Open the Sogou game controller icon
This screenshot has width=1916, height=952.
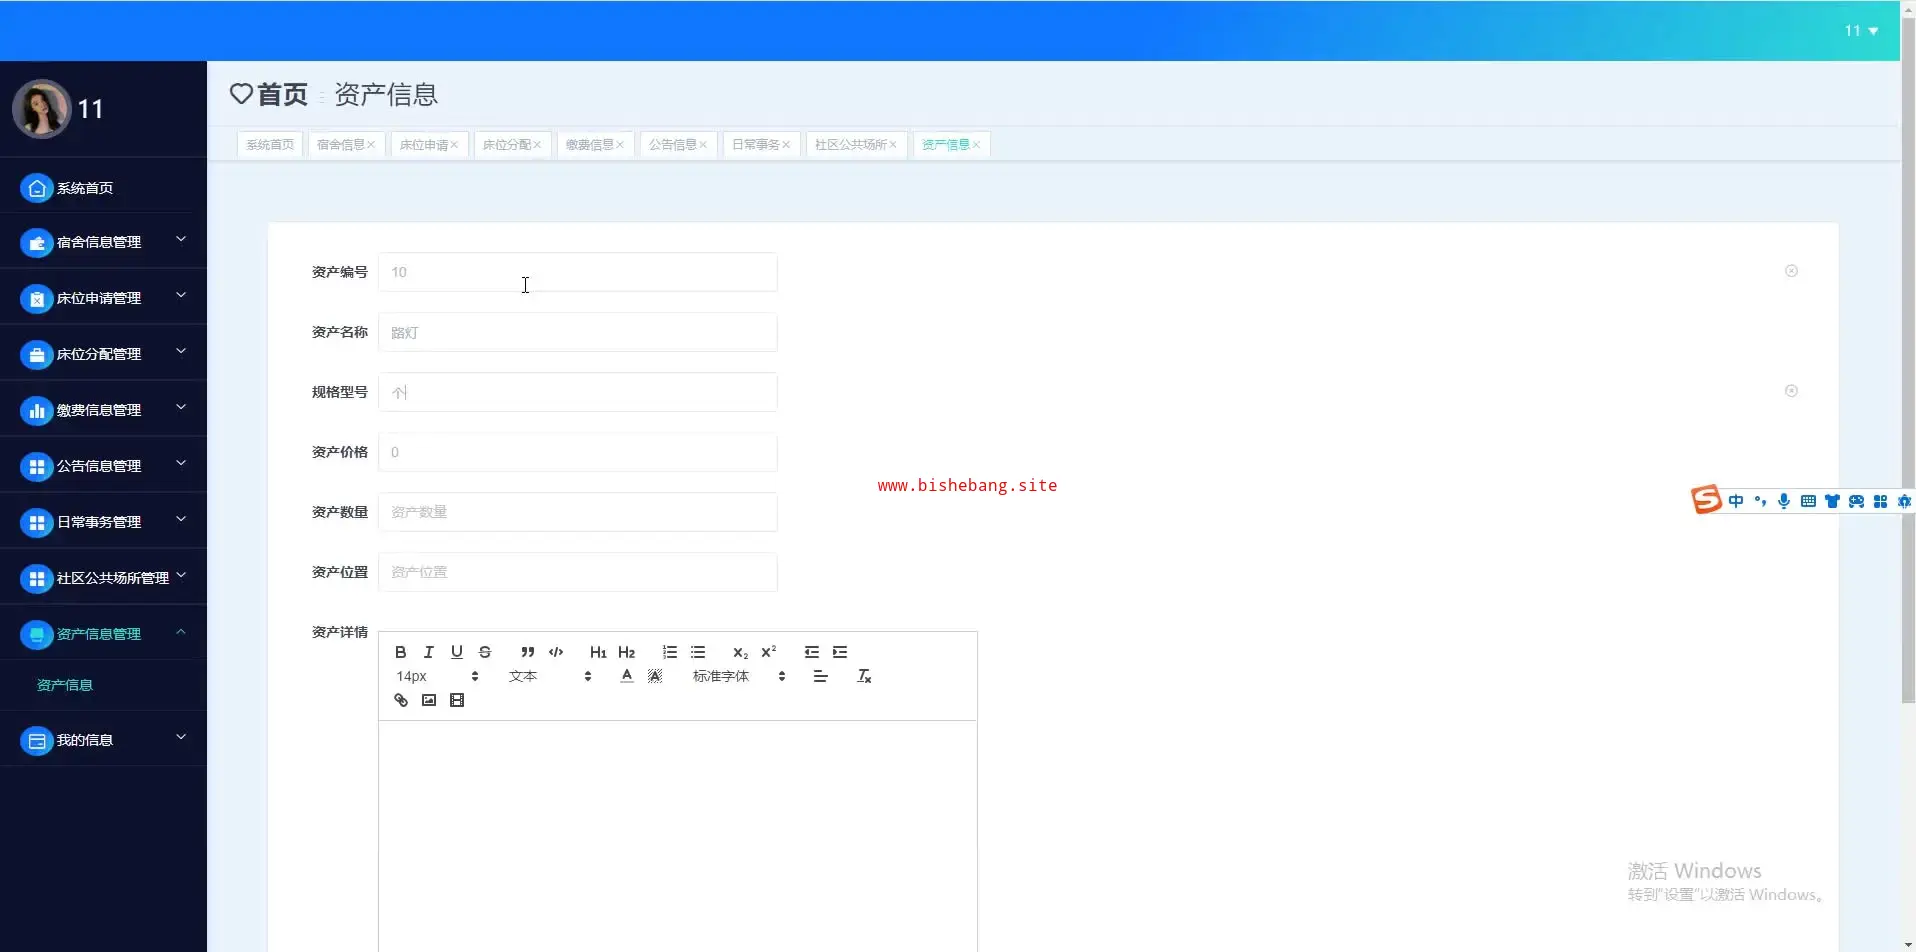[1856, 501]
